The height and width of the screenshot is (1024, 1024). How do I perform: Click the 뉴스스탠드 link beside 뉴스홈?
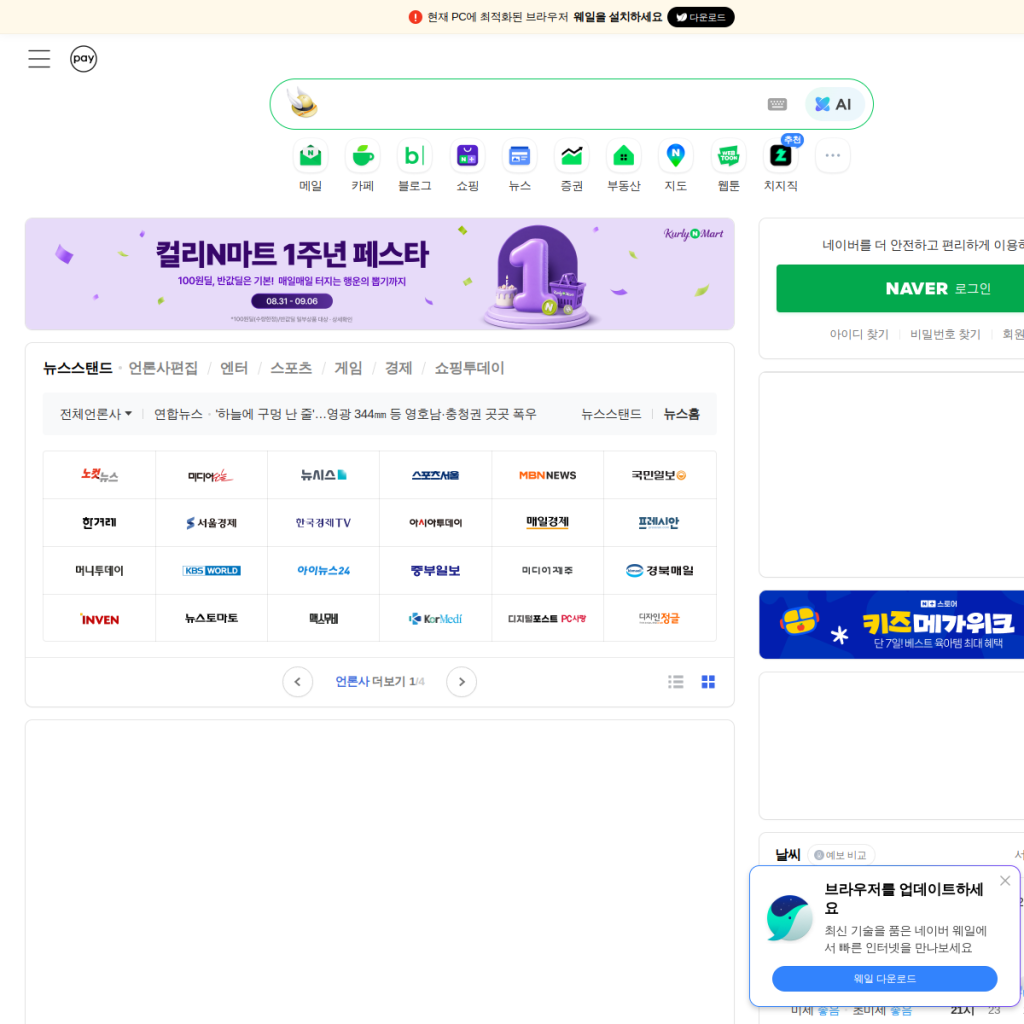611,414
